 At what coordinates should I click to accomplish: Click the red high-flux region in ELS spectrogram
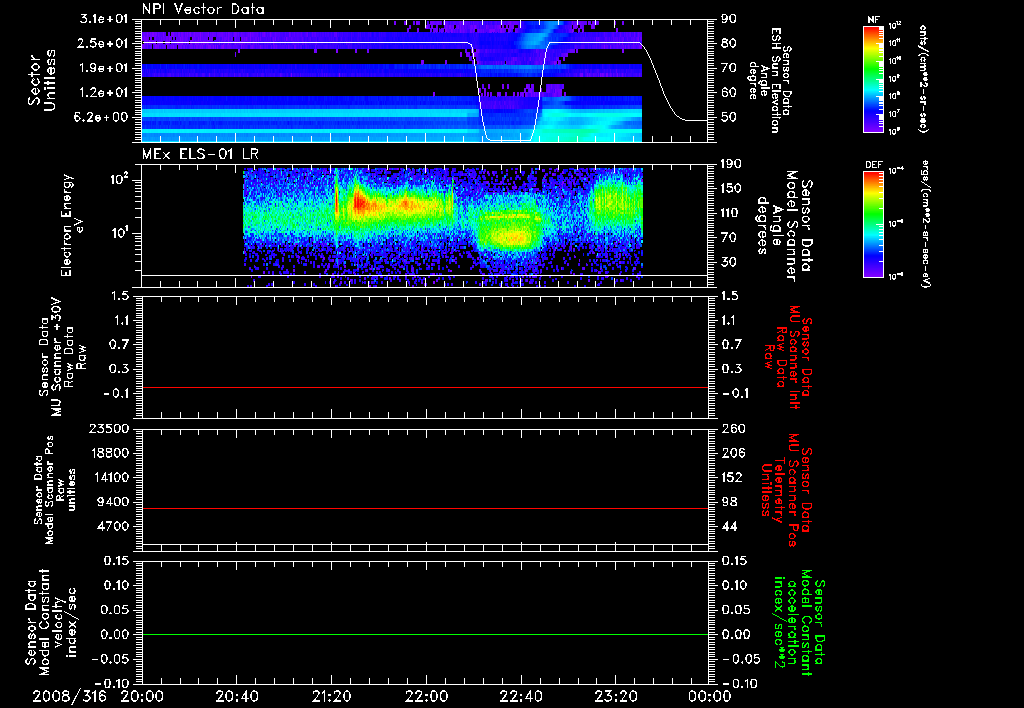pyautogui.click(x=360, y=204)
